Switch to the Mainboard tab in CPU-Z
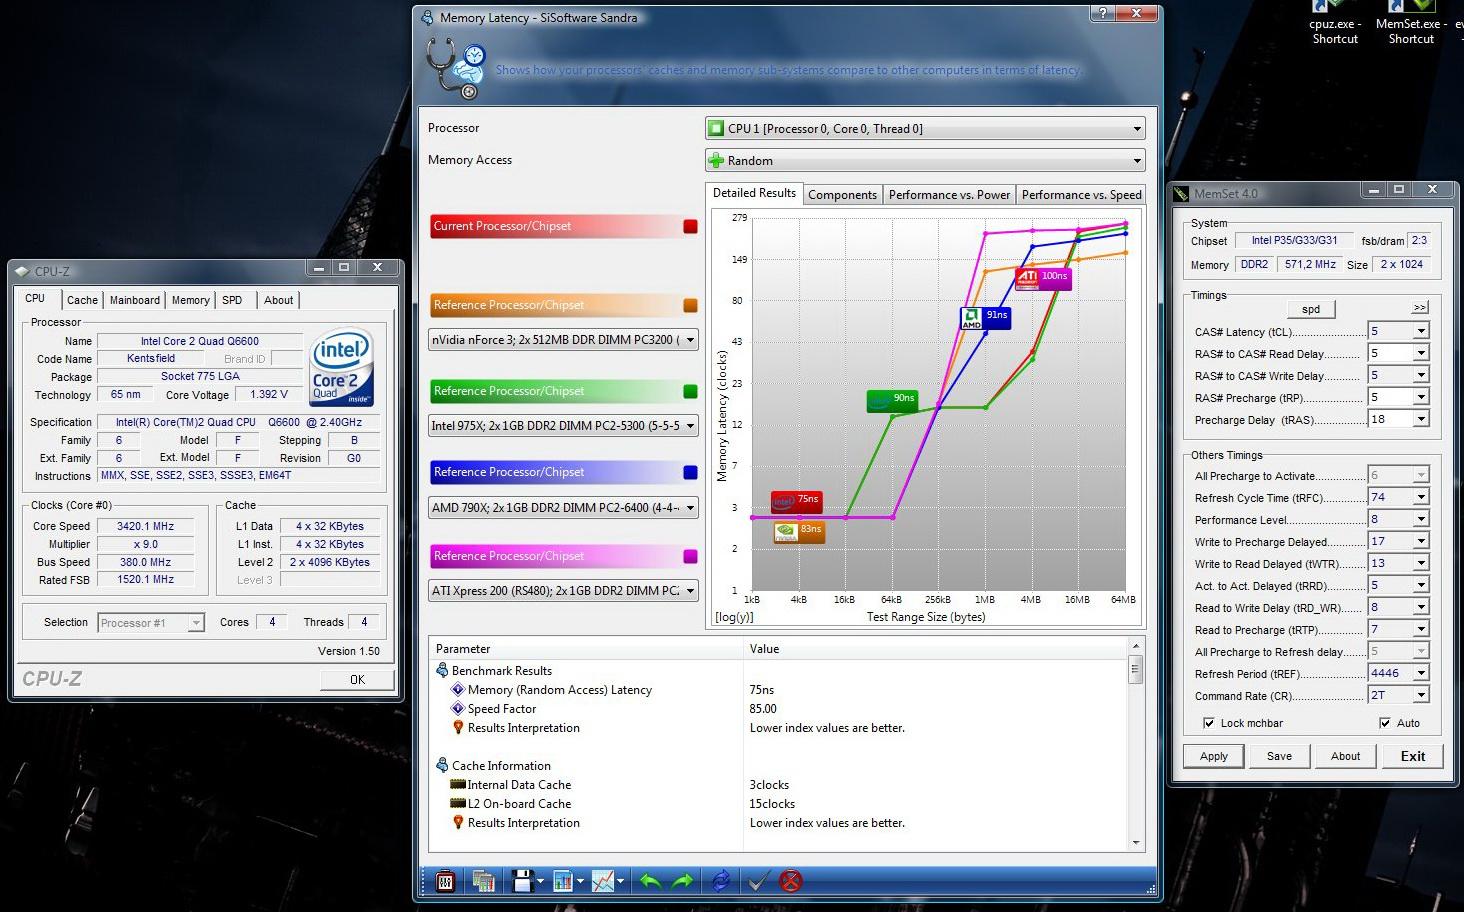Screen dimensions: 1464x912 point(135,300)
